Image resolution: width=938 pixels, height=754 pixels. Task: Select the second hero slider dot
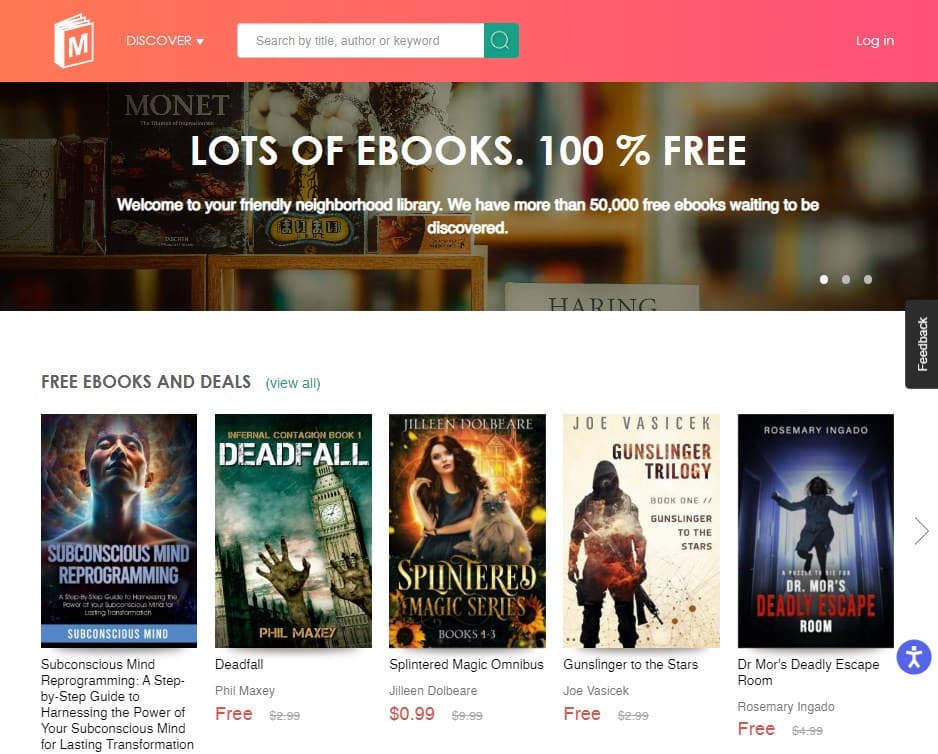[x=846, y=280]
